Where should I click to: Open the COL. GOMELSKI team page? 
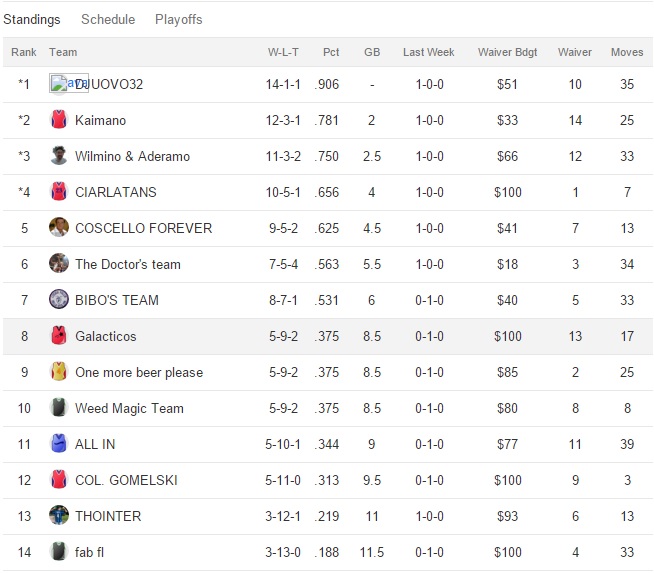click(x=126, y=480)
